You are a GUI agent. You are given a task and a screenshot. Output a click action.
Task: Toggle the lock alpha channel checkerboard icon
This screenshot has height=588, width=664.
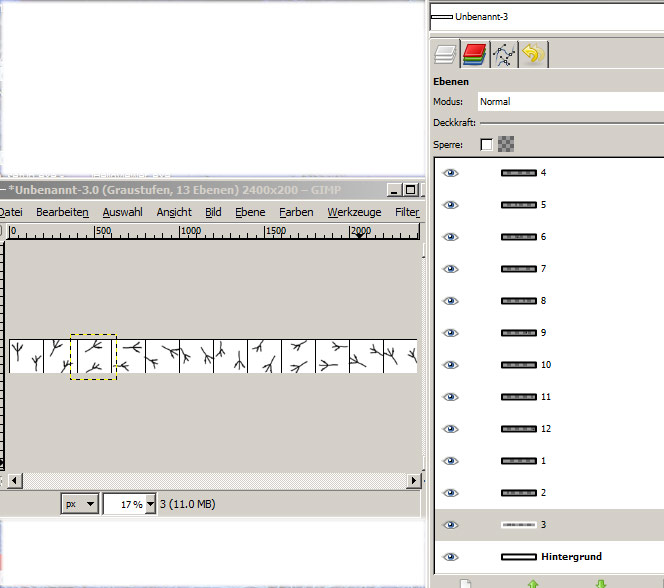(507, 144)
